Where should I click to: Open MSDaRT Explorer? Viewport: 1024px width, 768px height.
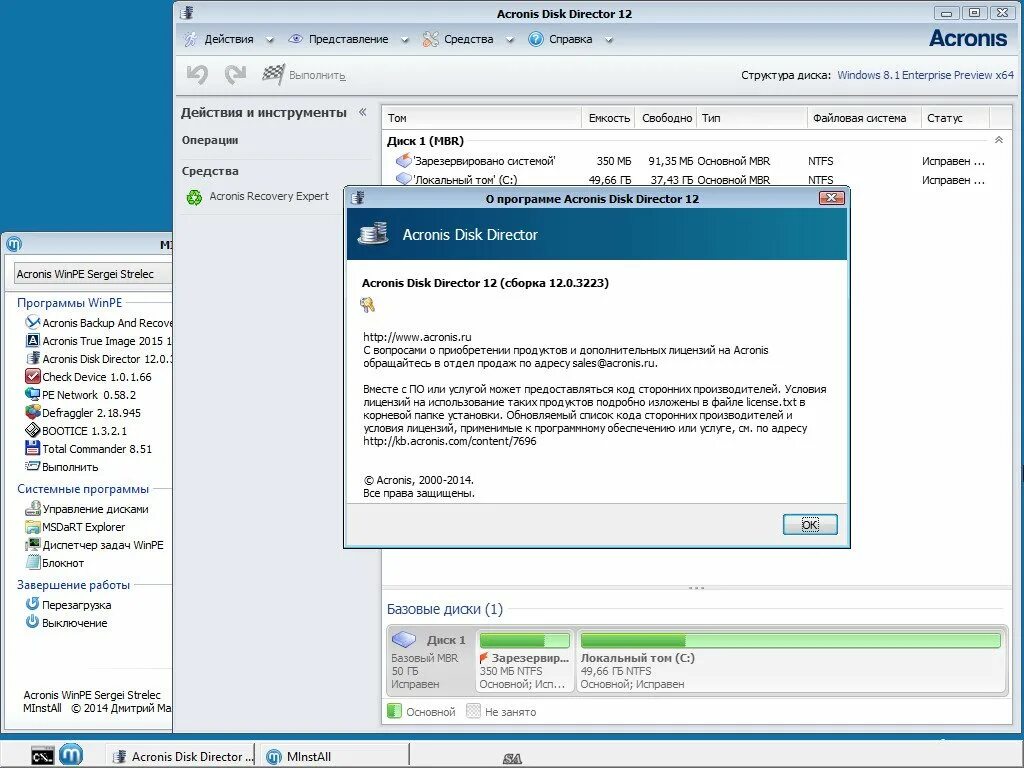pos(75,527)
